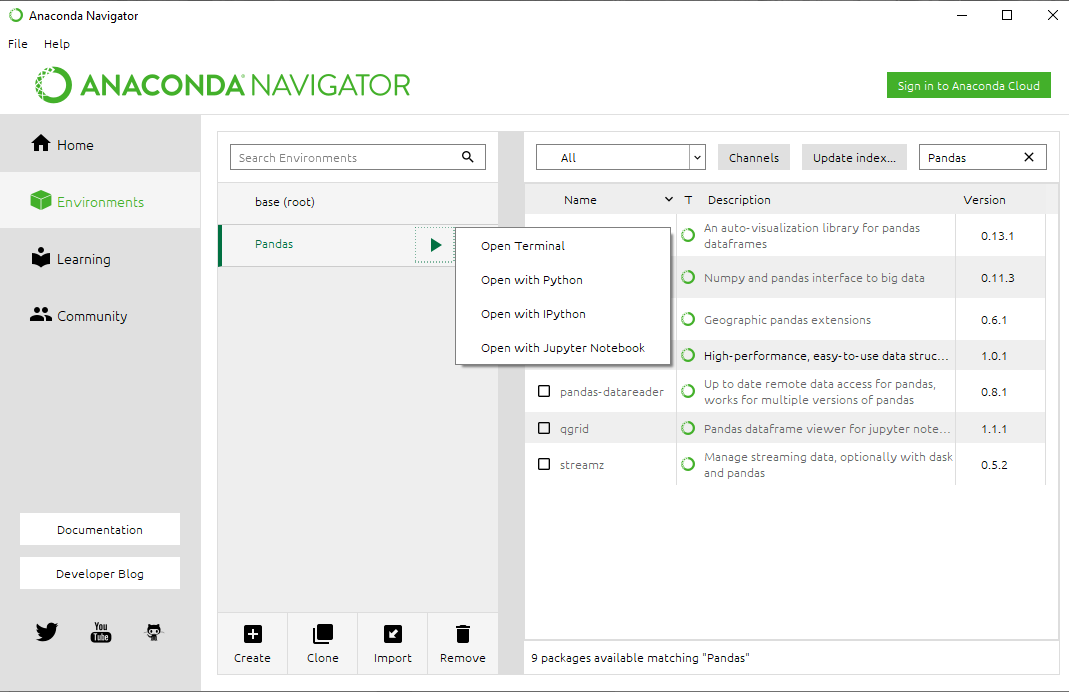The width and height of the screenshot is (1069, 692).
Task: Open the Twitter icon link
Action: pyautogui.click(x=47, y=632)
